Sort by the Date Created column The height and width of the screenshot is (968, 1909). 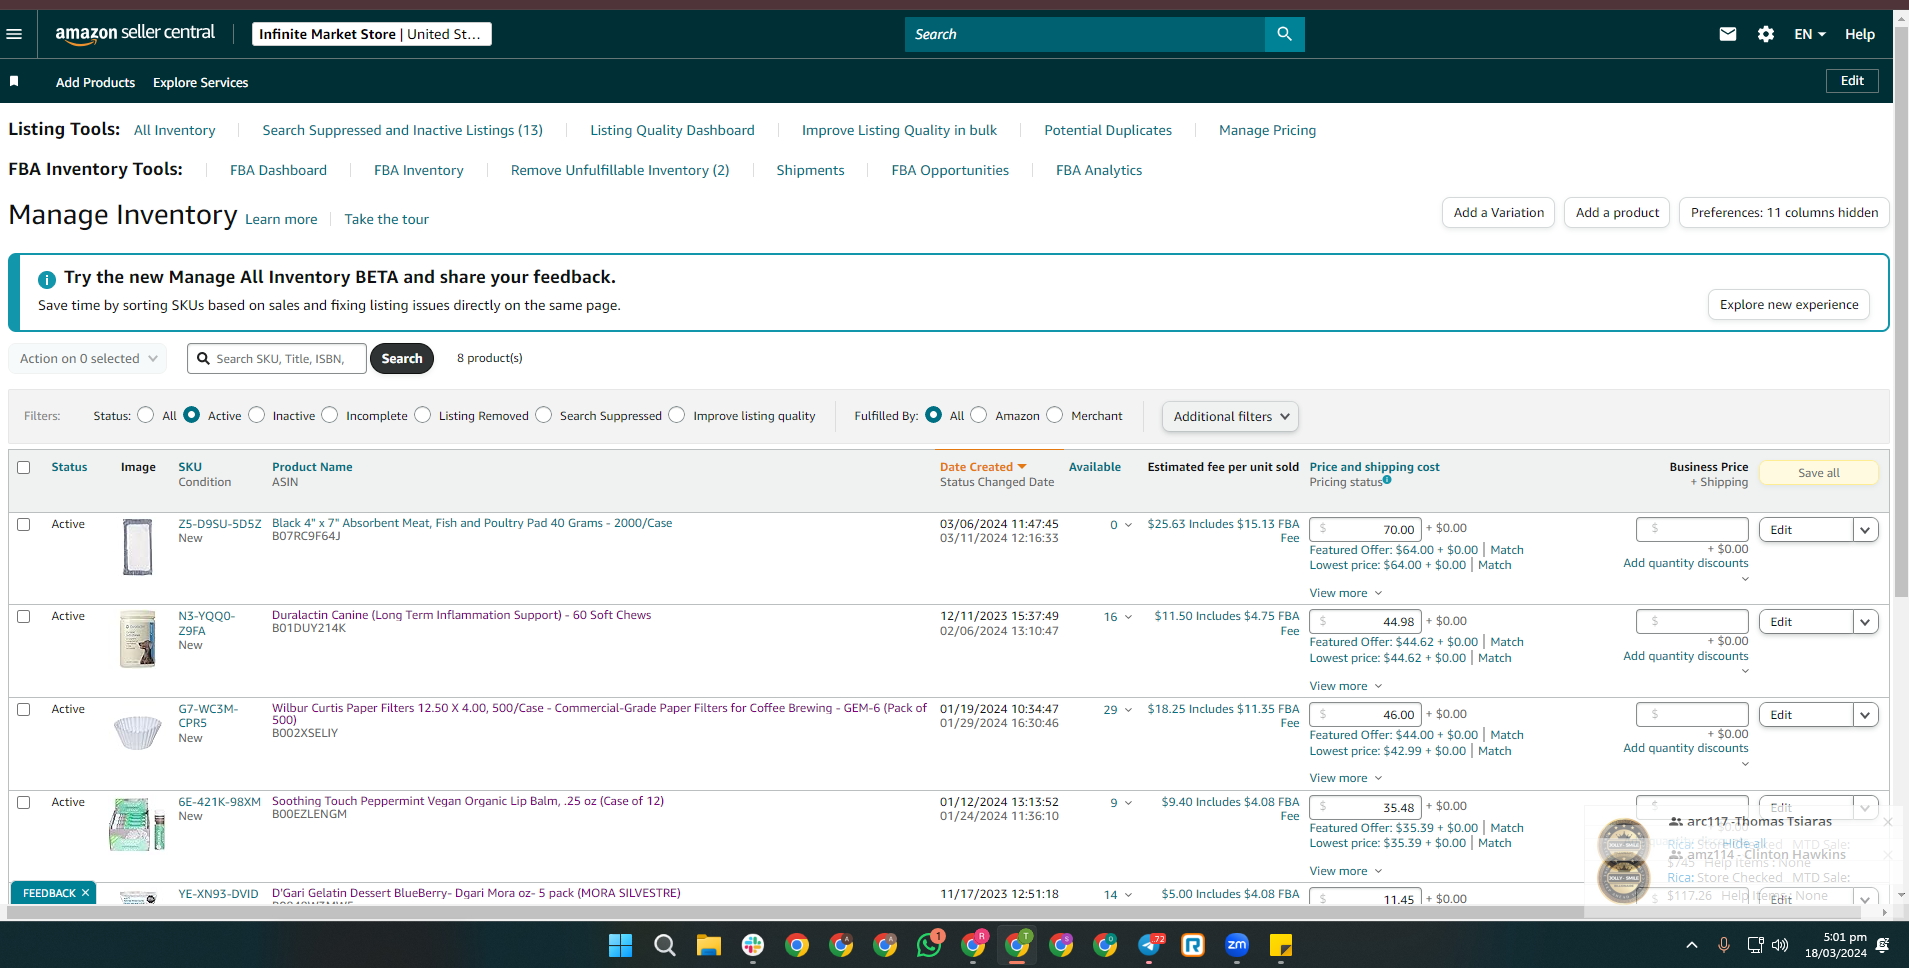tap(983, 467)
